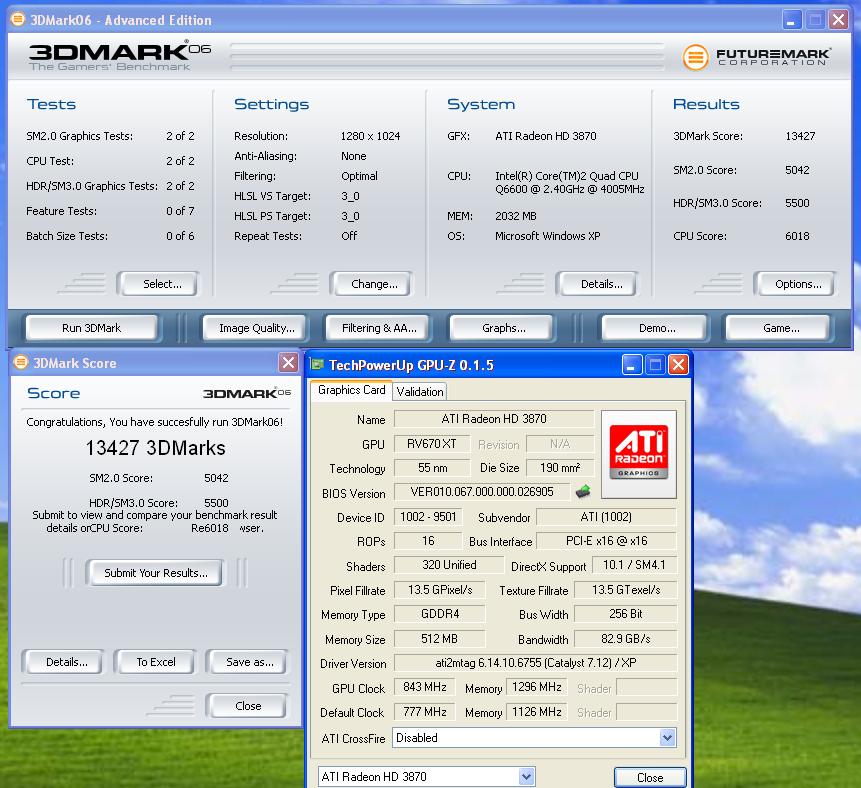Click Save as in Score window
This screenshot has width=861, height=788.
247,662
